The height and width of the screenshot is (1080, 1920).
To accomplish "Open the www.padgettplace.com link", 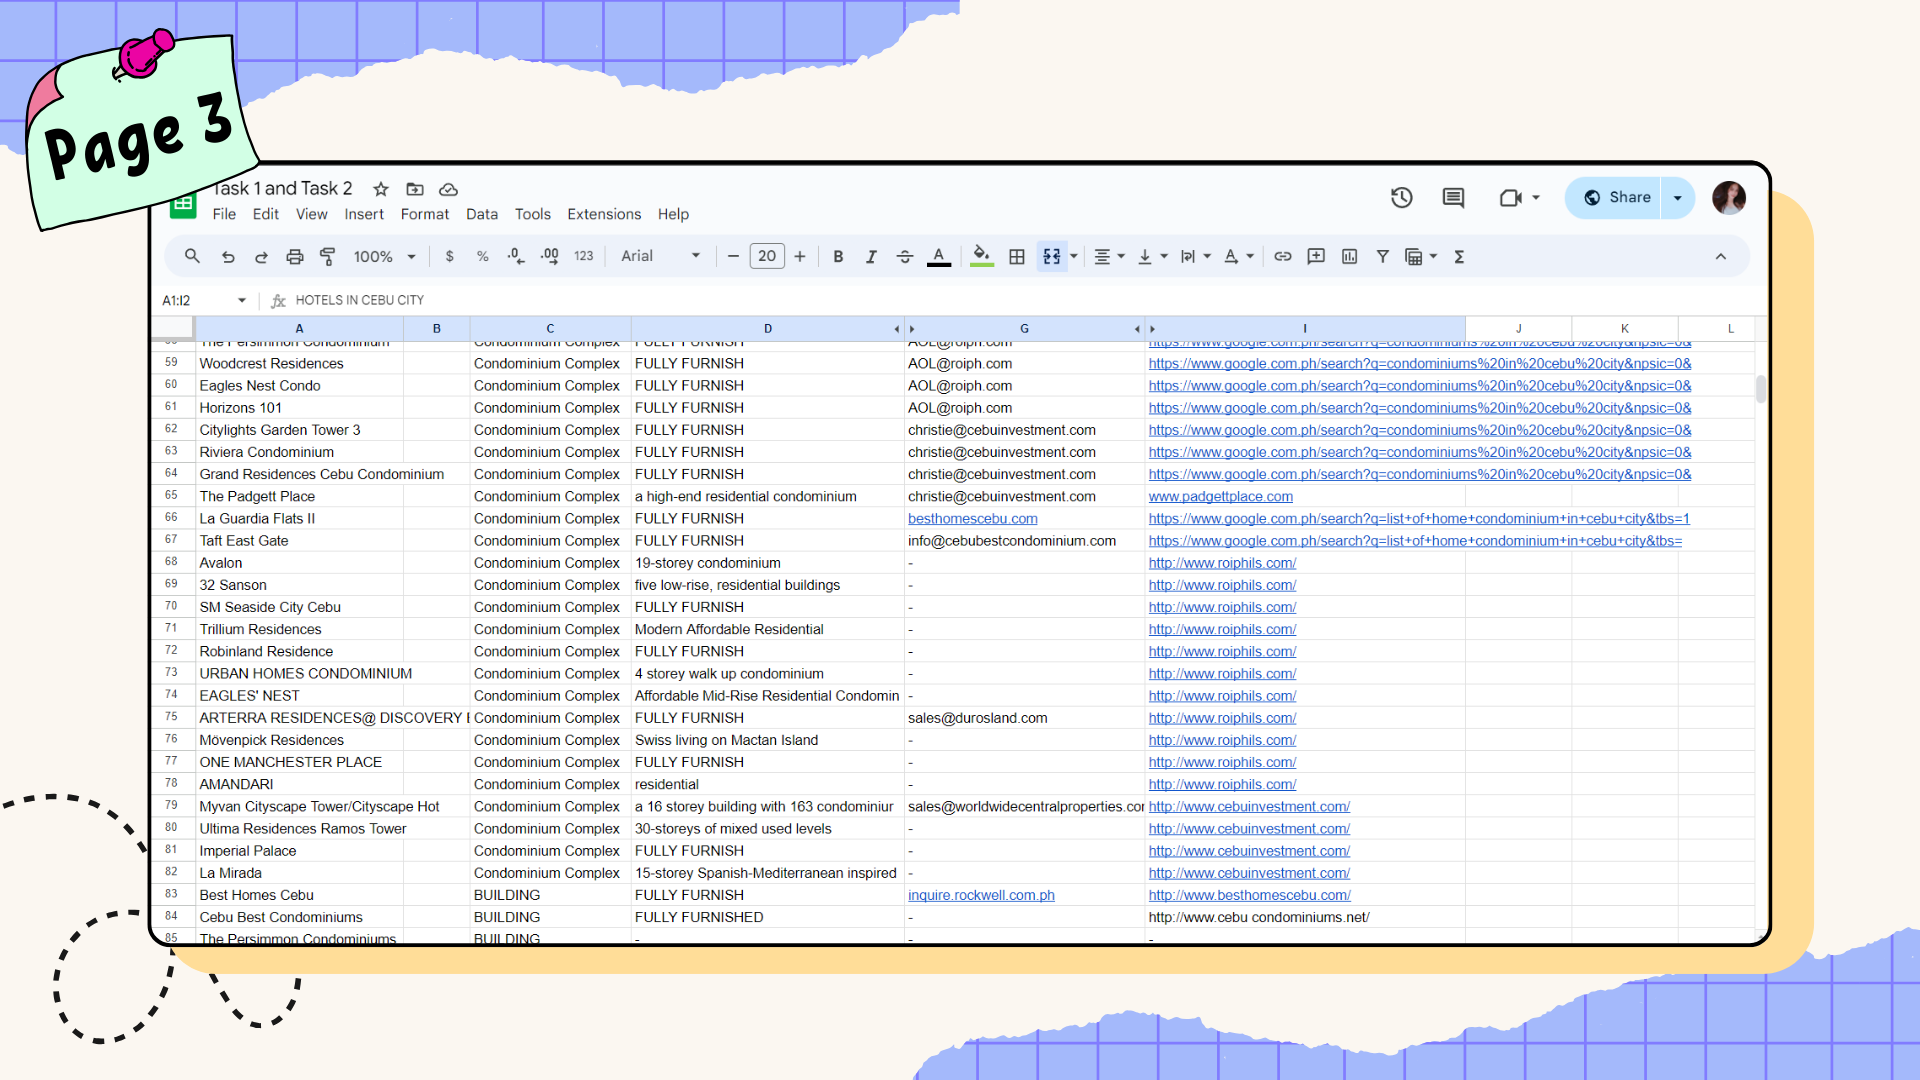I will pos(1220,497).
